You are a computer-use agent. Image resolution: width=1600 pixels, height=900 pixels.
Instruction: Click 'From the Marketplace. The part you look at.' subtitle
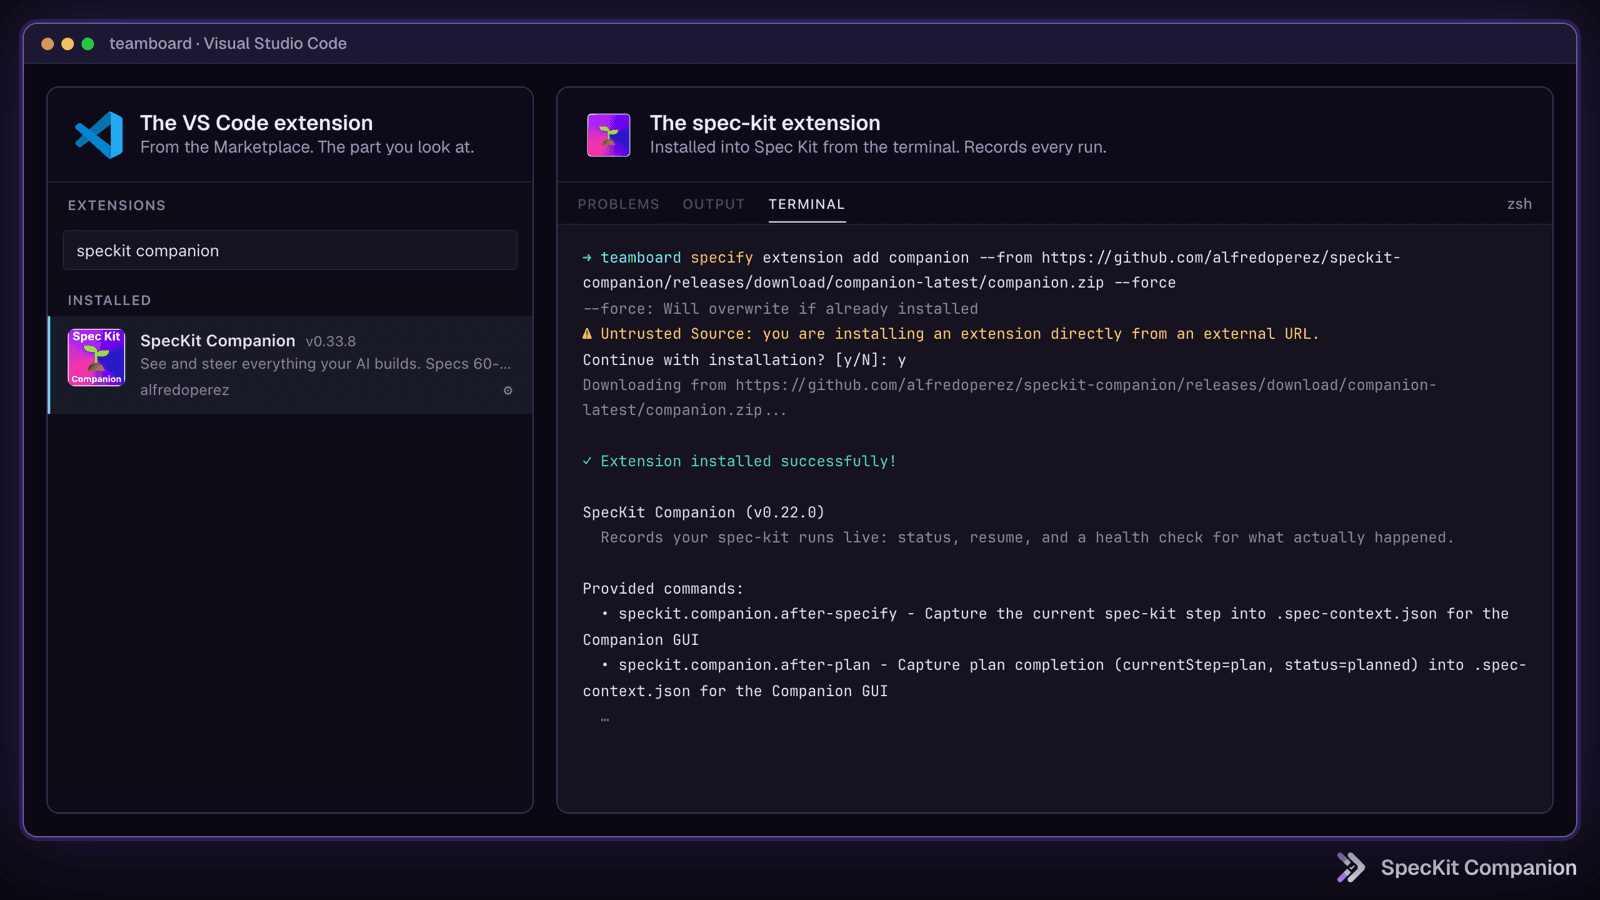[307, 147]
